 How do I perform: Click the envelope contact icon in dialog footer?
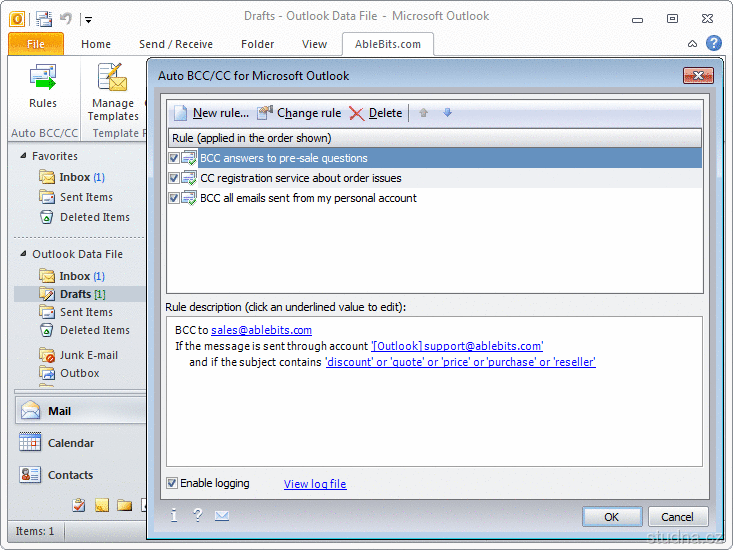(222, 515)
